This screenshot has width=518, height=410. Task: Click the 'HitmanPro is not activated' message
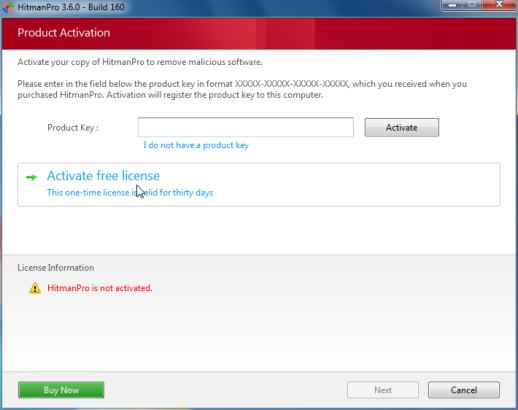[x=100, y=288]
